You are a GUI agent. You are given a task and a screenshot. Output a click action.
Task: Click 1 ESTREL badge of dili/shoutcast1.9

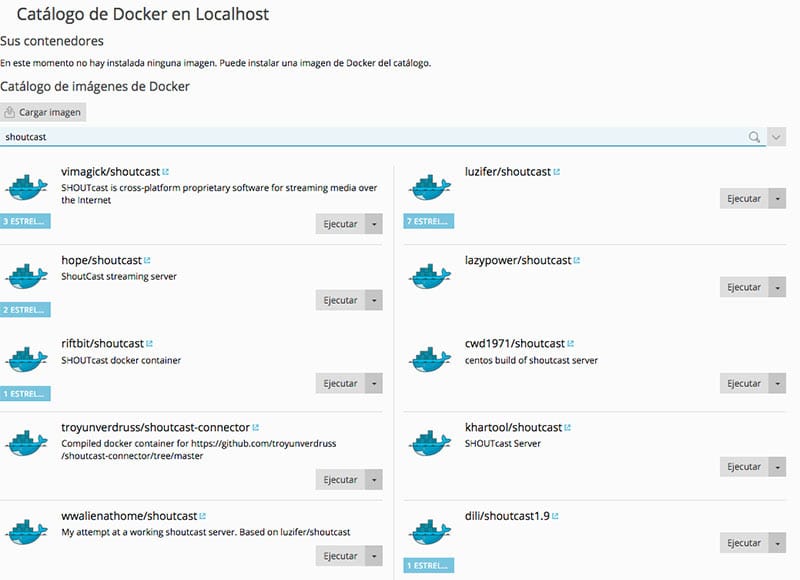click(x=429, y=565)
